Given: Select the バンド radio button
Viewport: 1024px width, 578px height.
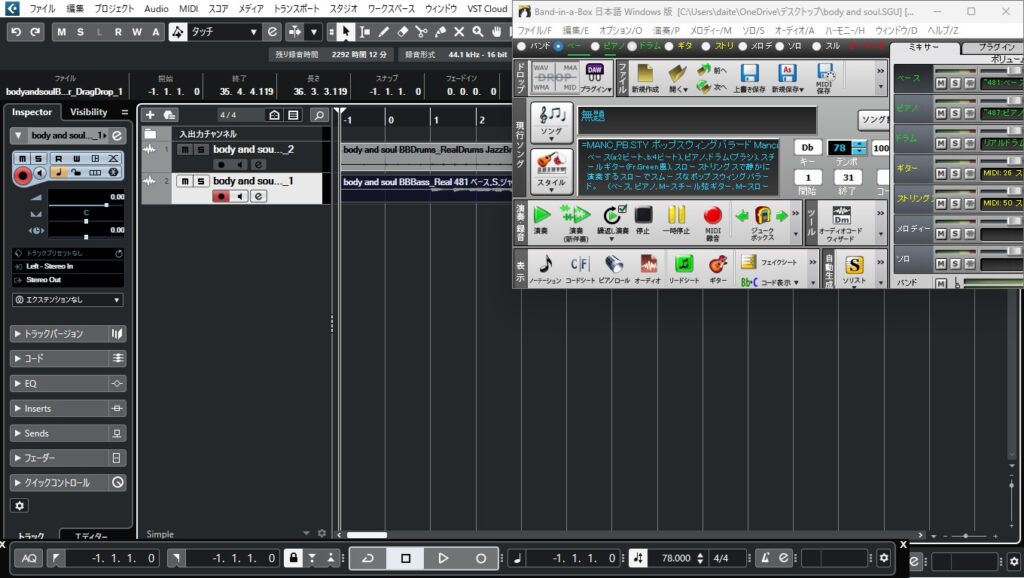Looking at the screenshot, I should (522, 46).
